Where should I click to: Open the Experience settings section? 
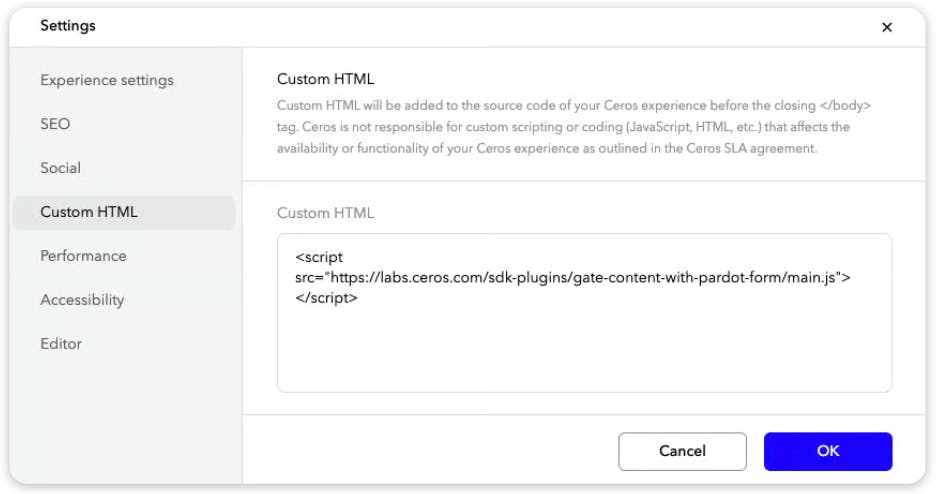click(107, 80)
